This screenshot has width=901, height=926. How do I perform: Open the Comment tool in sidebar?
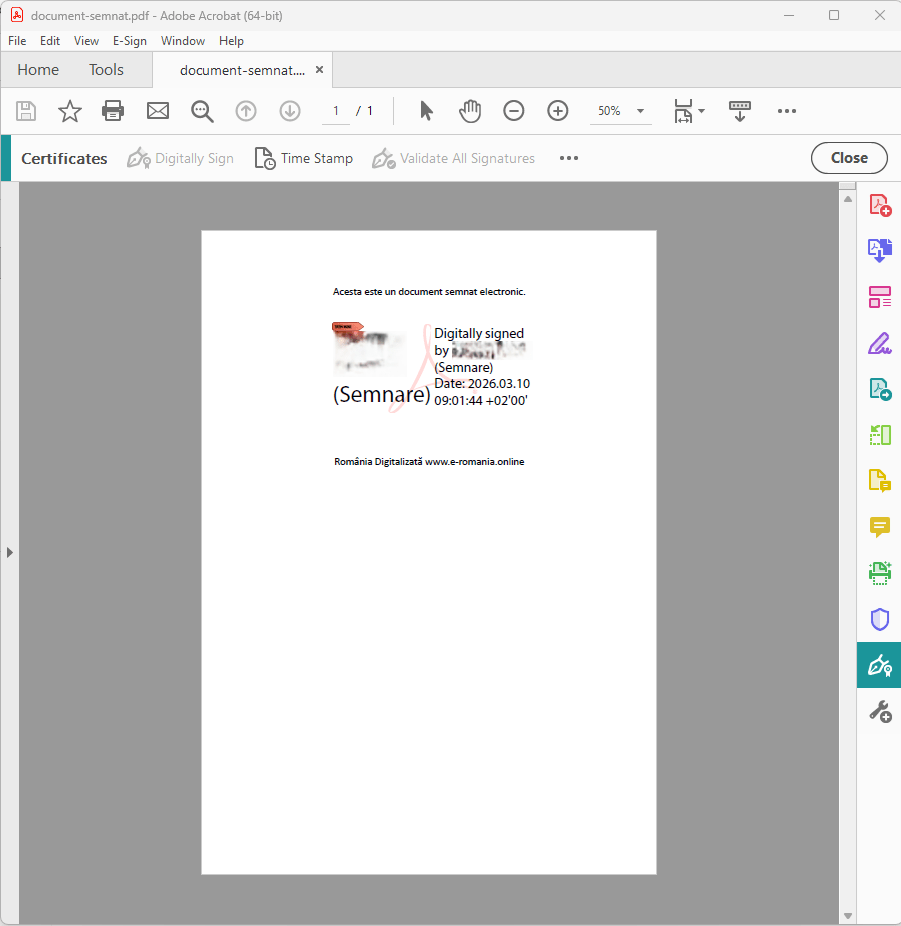click(x=879, y=527)
